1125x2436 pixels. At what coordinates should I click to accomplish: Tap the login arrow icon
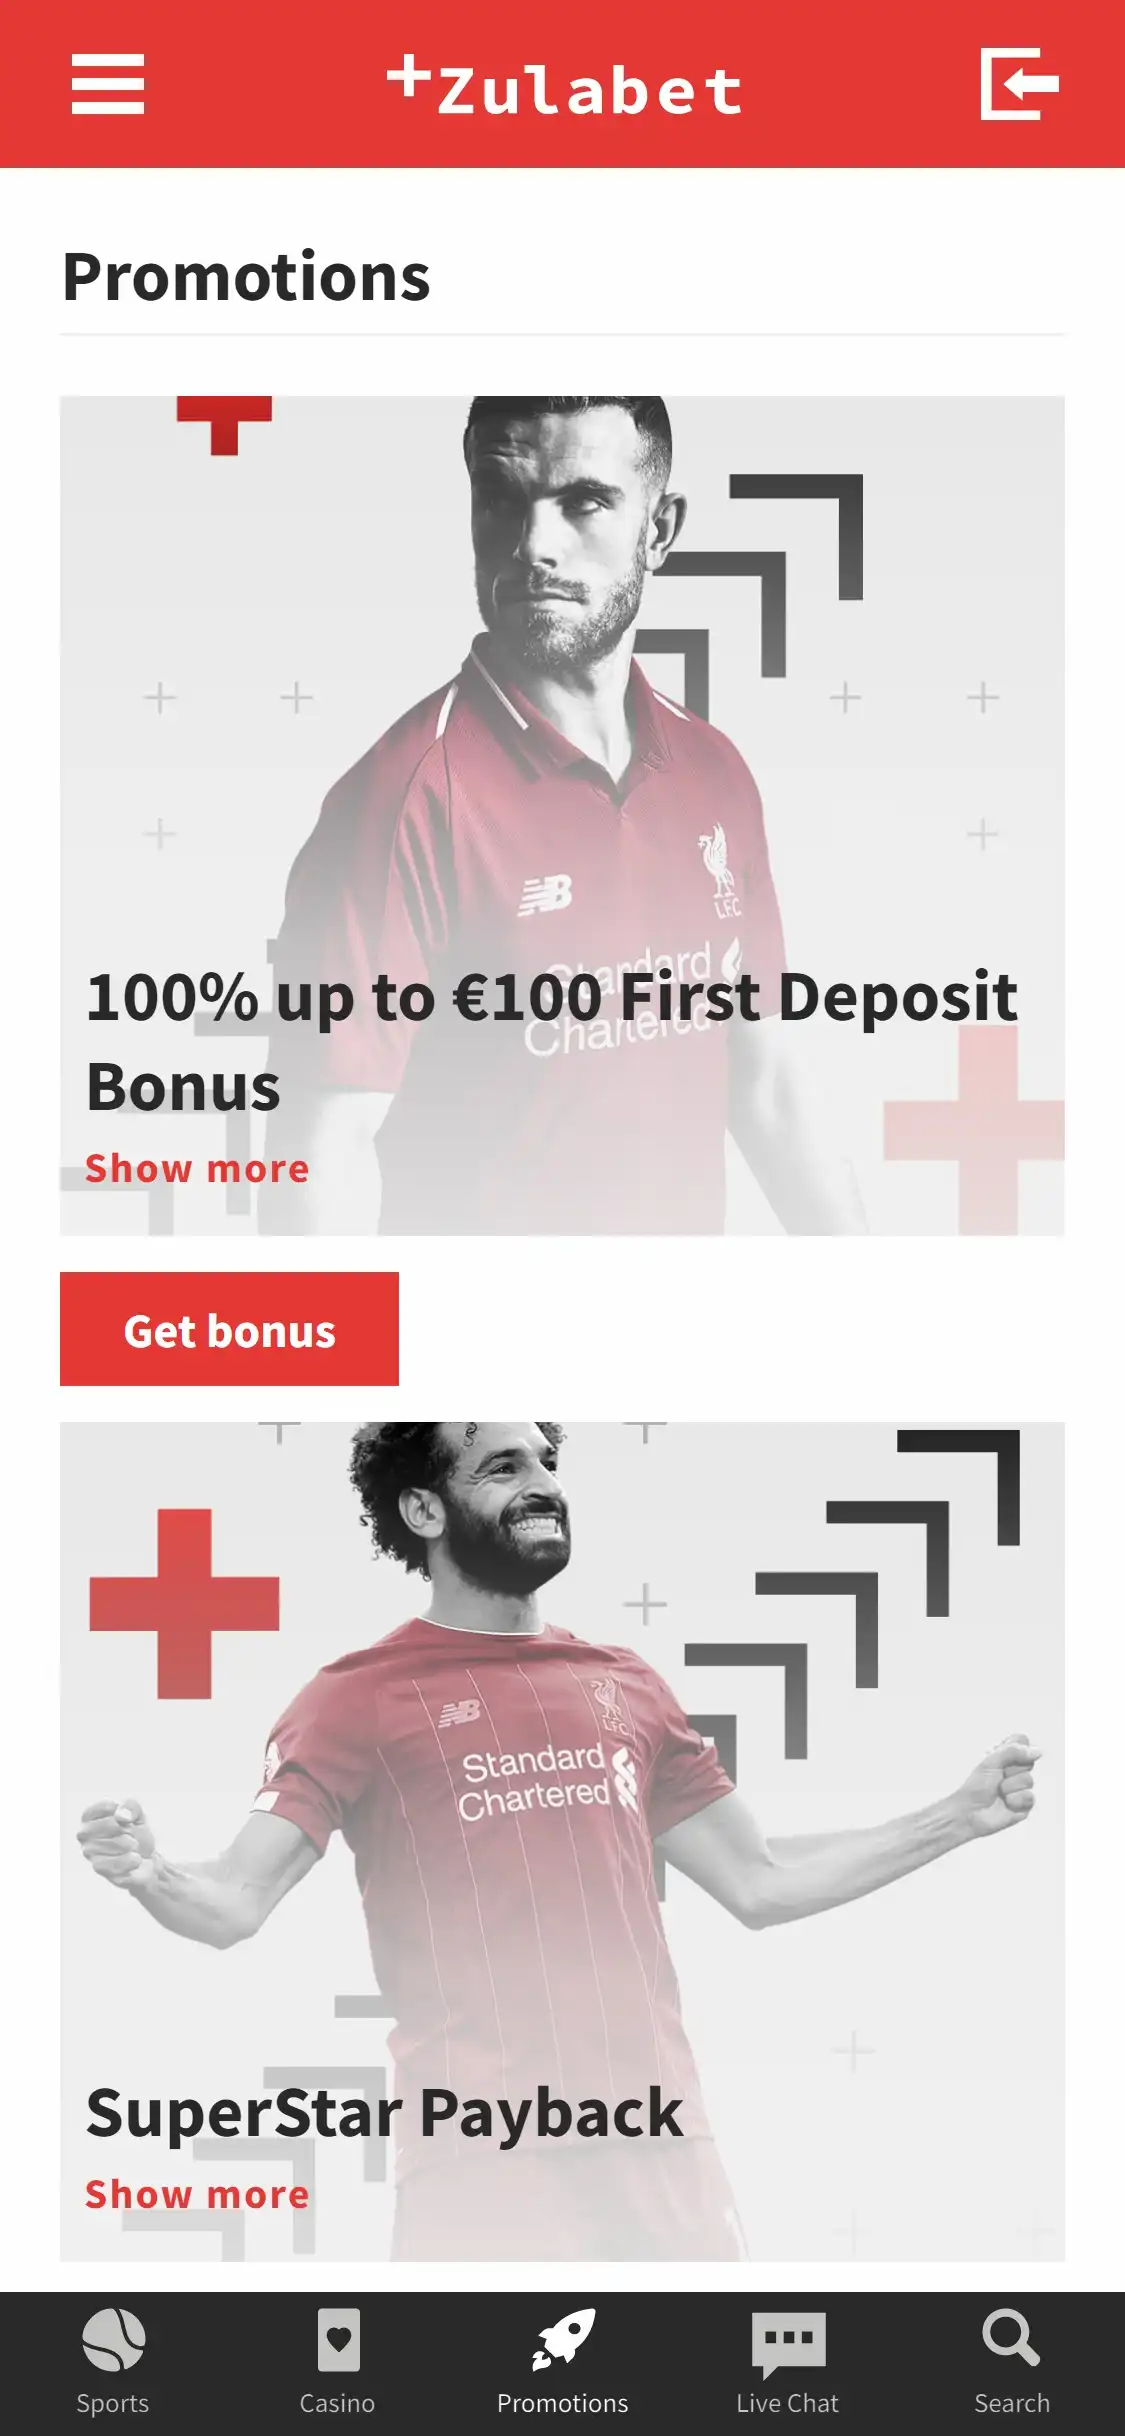coord(1019,84)
